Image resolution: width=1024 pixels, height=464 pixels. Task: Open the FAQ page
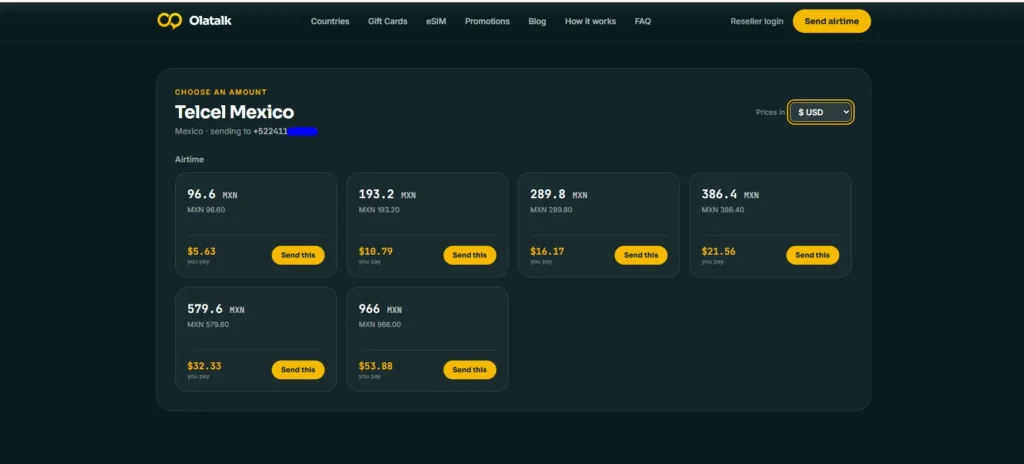[x=643, y=21]
